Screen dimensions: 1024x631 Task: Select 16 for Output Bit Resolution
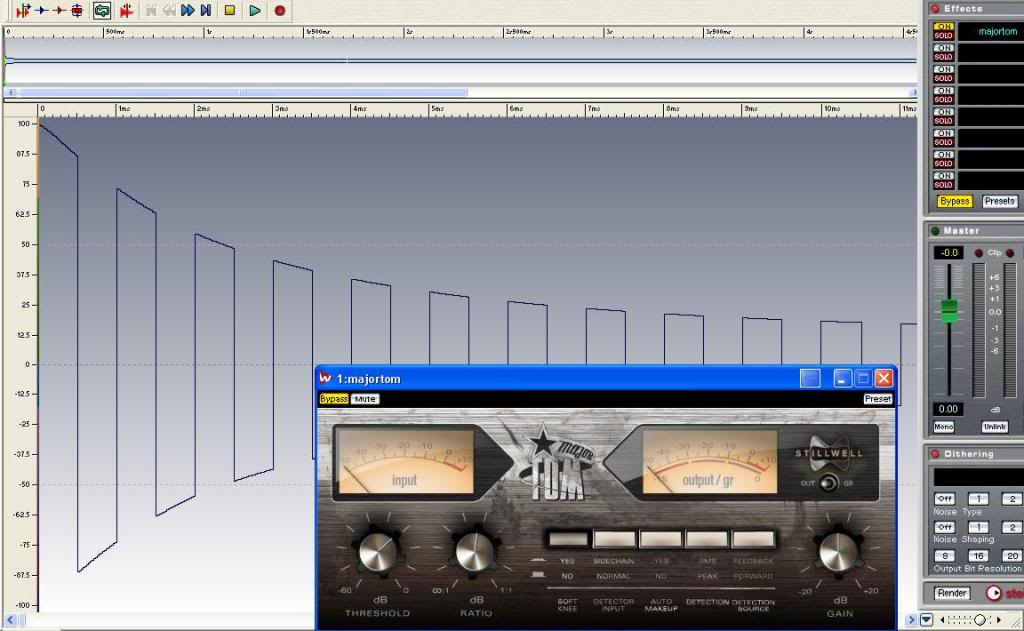pos(978,556)
